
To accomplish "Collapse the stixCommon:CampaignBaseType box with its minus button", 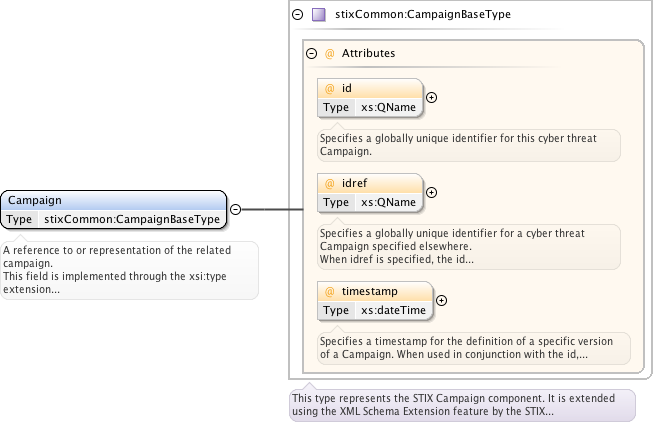I will pyautogui.click(x=297, y=15).
